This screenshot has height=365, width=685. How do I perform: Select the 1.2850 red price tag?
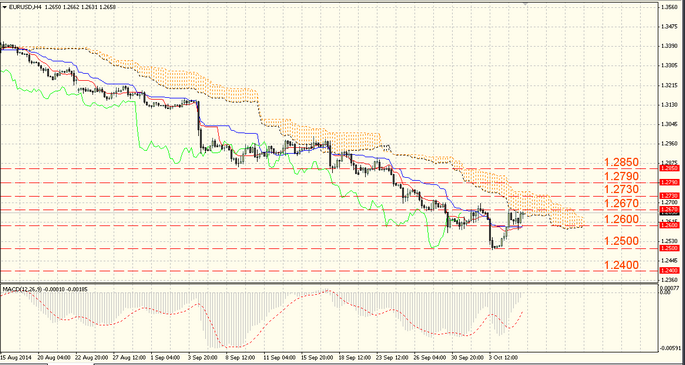coord(669,168)
